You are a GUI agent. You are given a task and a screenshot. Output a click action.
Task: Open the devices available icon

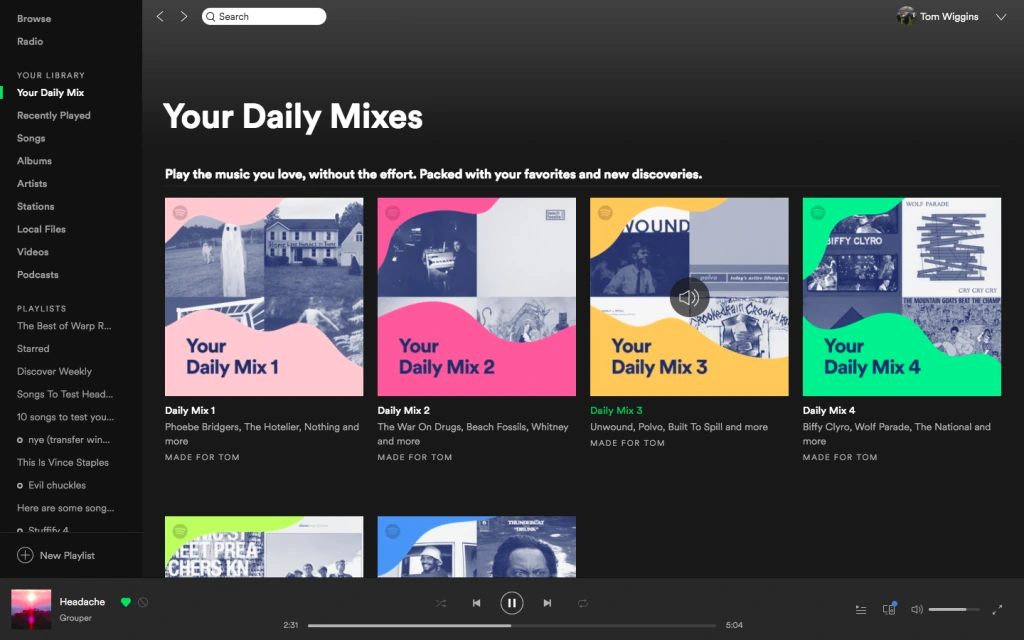[x=889, y=609]
